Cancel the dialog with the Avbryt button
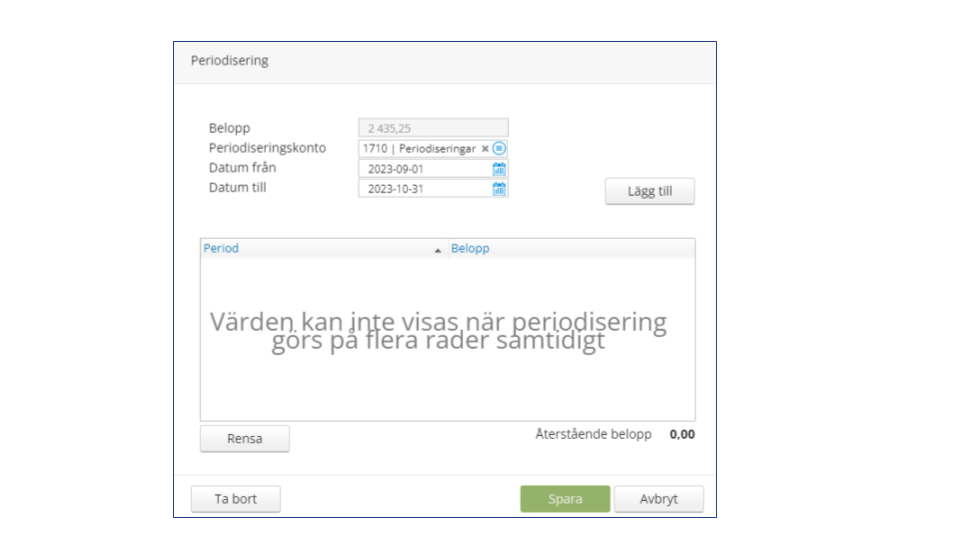Image resolution: width=960 pixels, height=540 pixels. (659, 499)
